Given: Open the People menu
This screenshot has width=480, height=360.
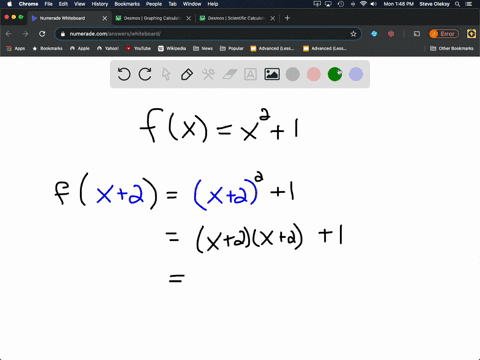Looking at the screenshot, I should tap(154, 4).
